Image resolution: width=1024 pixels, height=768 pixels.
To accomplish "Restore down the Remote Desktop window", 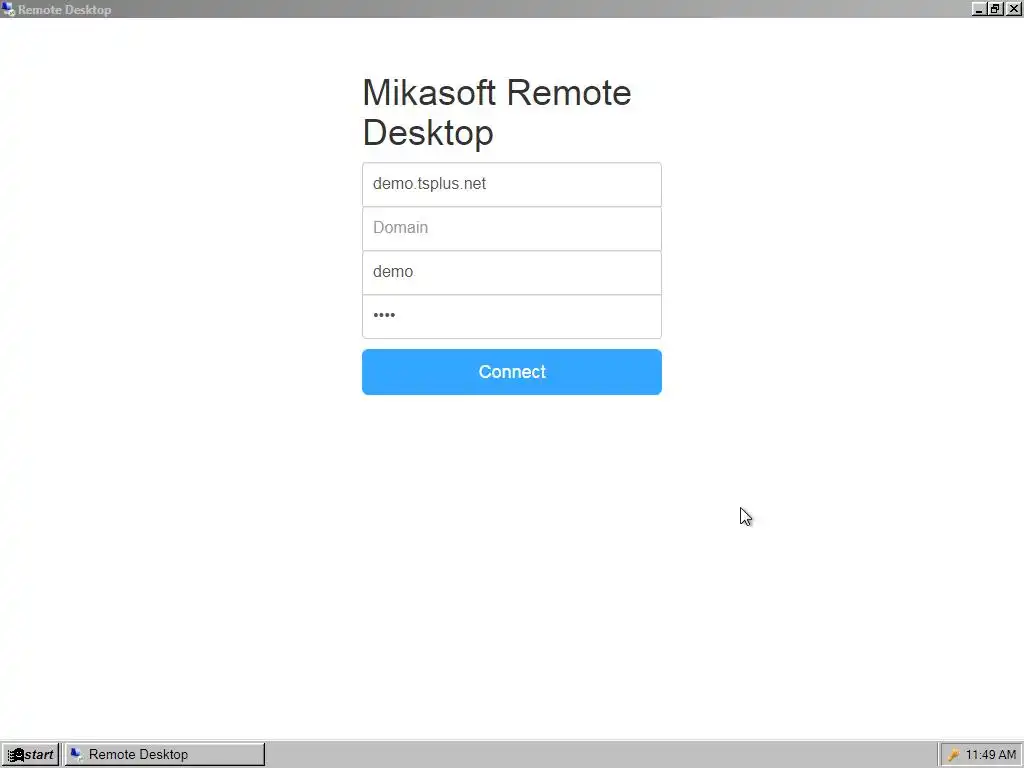I will (x=995, y=9).
